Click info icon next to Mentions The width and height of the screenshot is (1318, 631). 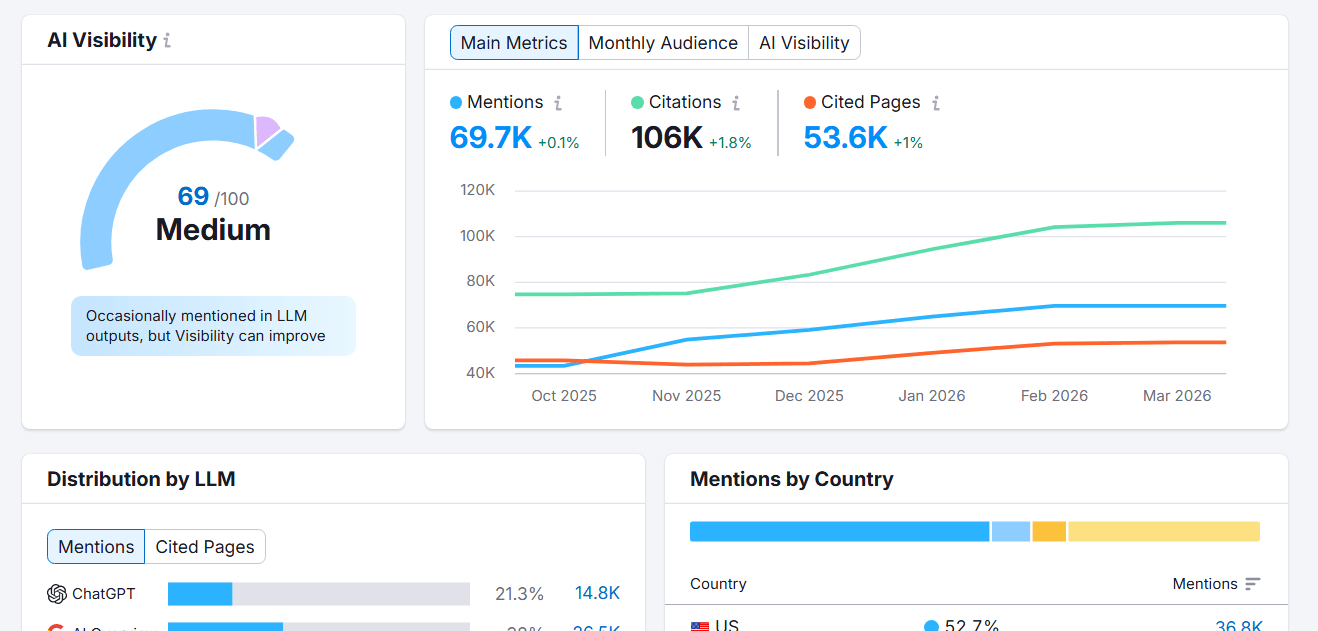558,103
